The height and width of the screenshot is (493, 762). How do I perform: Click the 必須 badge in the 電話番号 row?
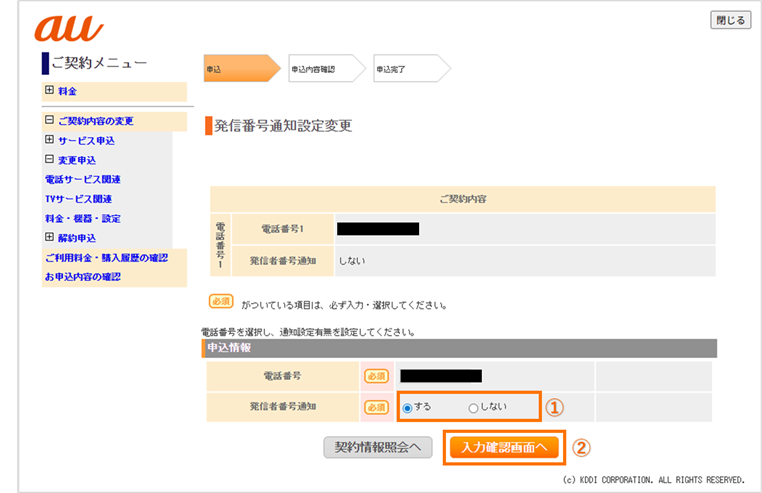[x=376, y=376]
